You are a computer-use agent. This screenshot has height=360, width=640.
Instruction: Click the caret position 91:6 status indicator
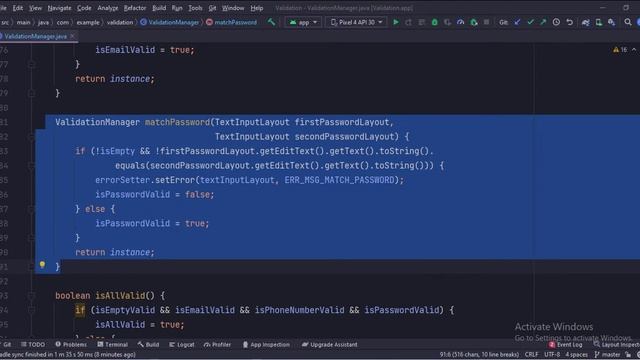point(479,354)
